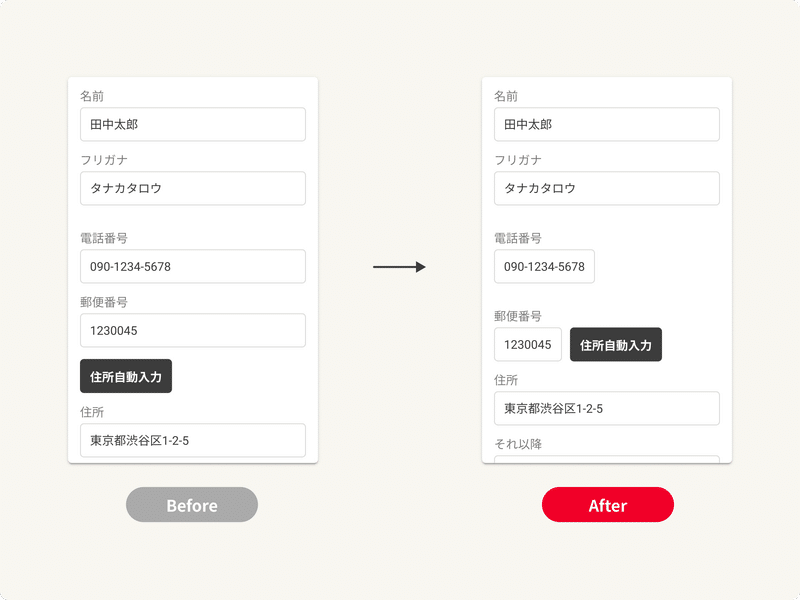Viewport: 800px width, 600px height.
Task: Click the 名前 field in After form
Action: 607,124
